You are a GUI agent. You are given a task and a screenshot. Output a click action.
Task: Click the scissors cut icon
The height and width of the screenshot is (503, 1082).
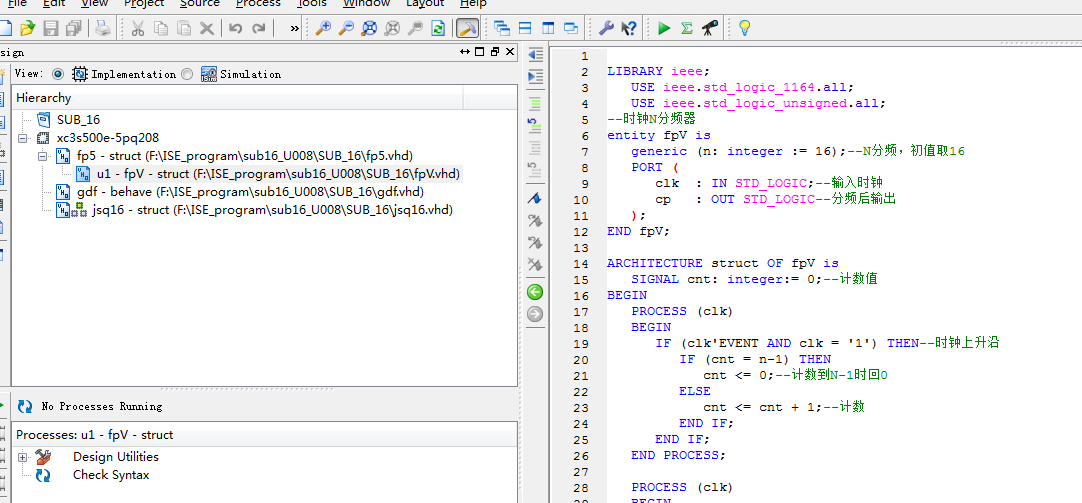139,28
